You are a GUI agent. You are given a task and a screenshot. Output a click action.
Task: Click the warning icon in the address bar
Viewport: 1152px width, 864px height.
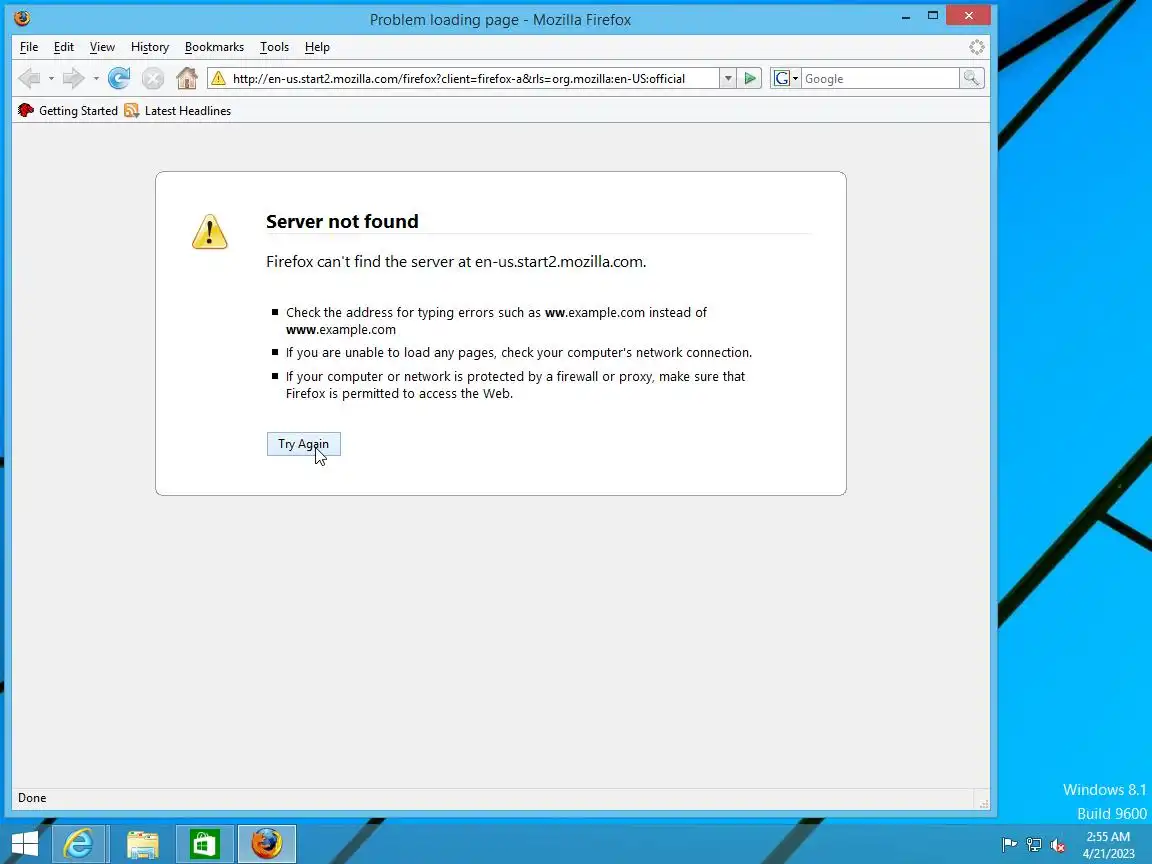pos(218,78)
